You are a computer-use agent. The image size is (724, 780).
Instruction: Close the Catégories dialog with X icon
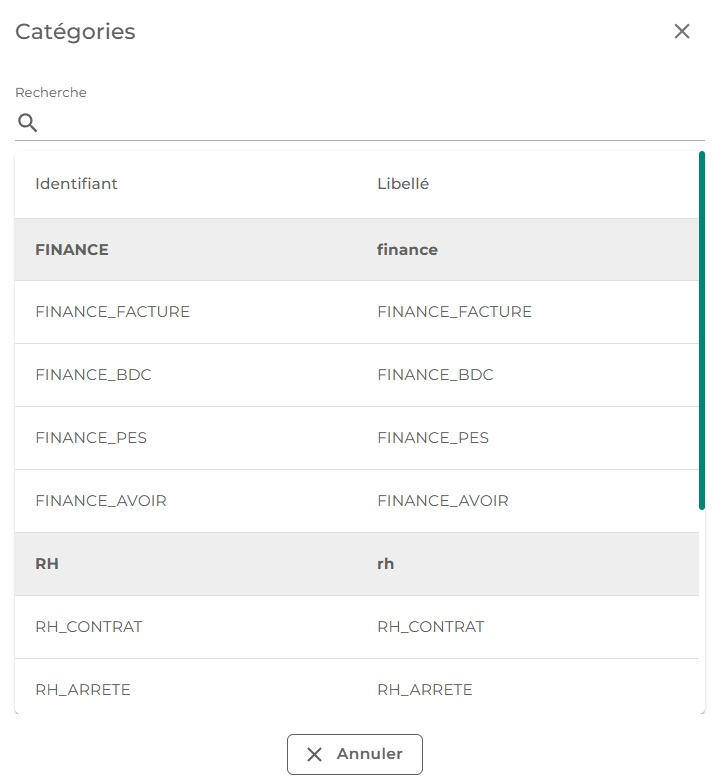682,31
